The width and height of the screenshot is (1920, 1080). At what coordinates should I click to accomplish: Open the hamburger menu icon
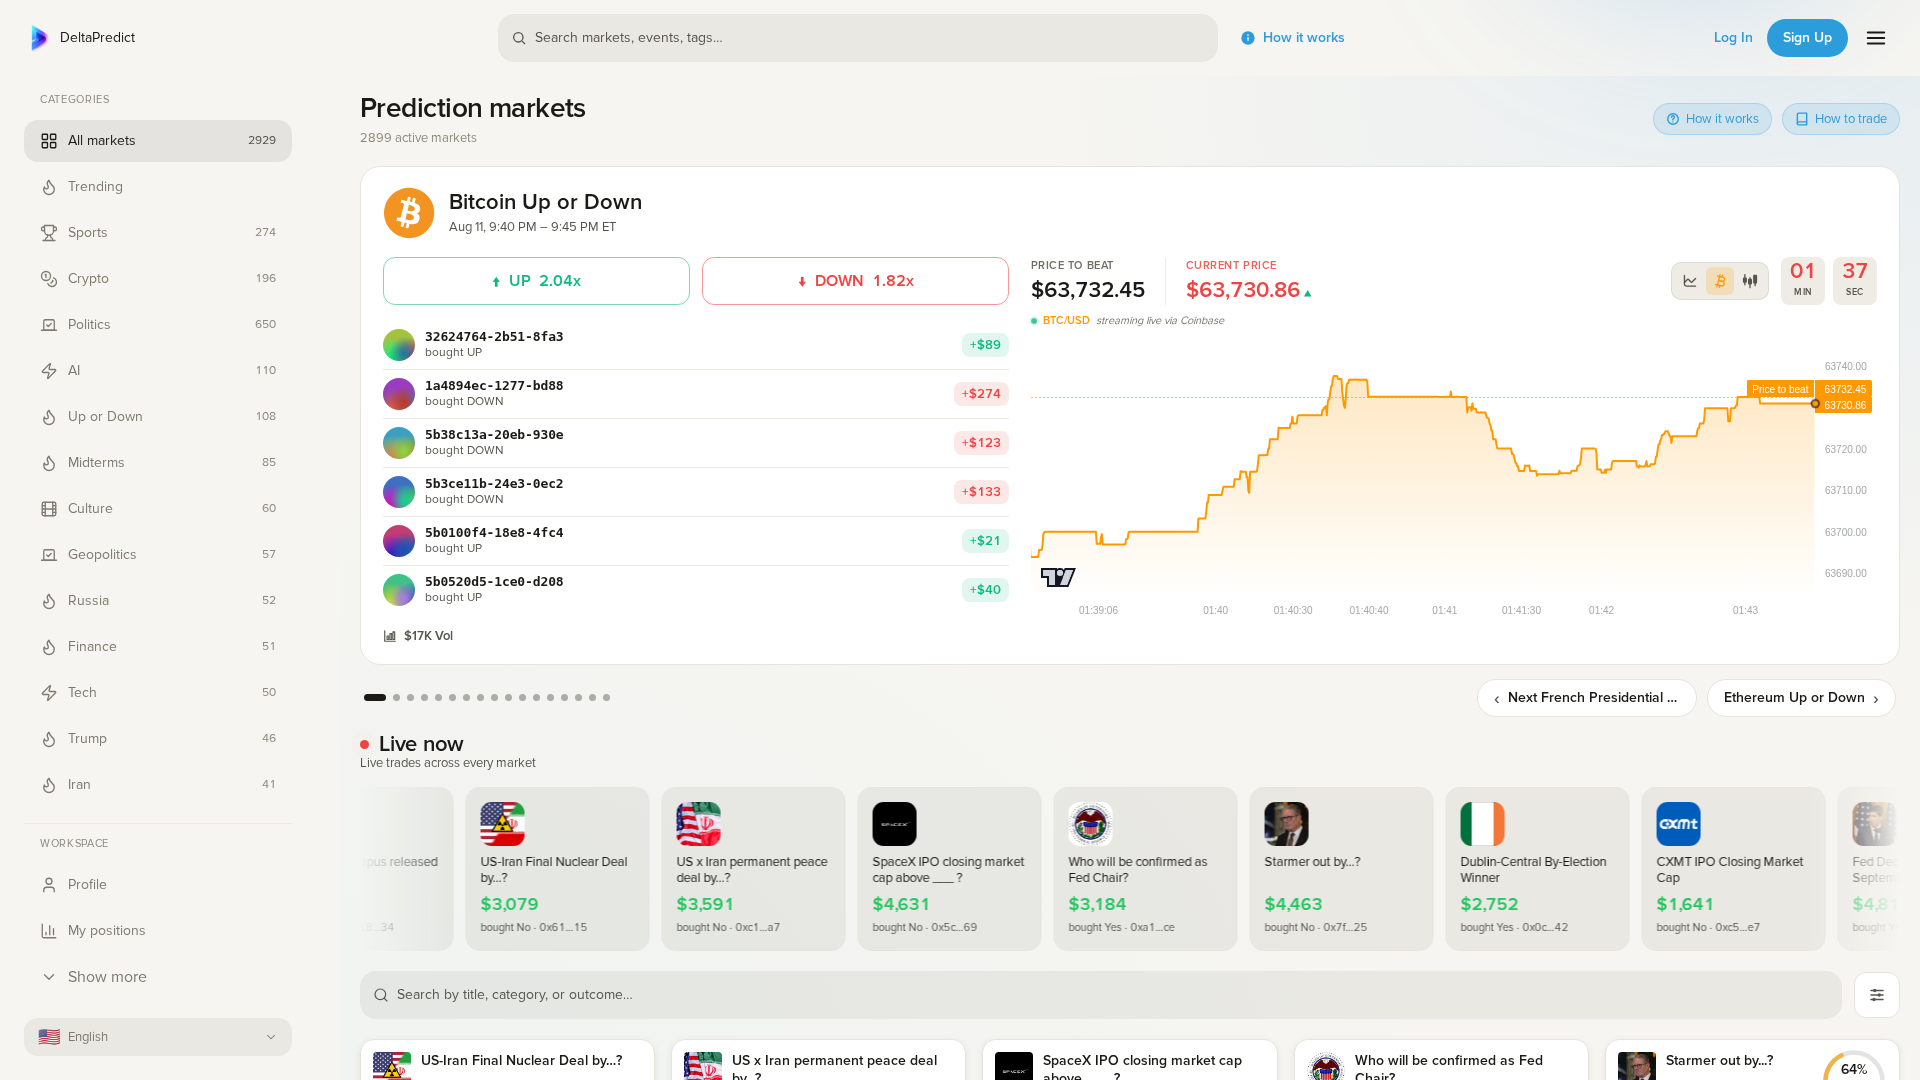coord(1876,38)
